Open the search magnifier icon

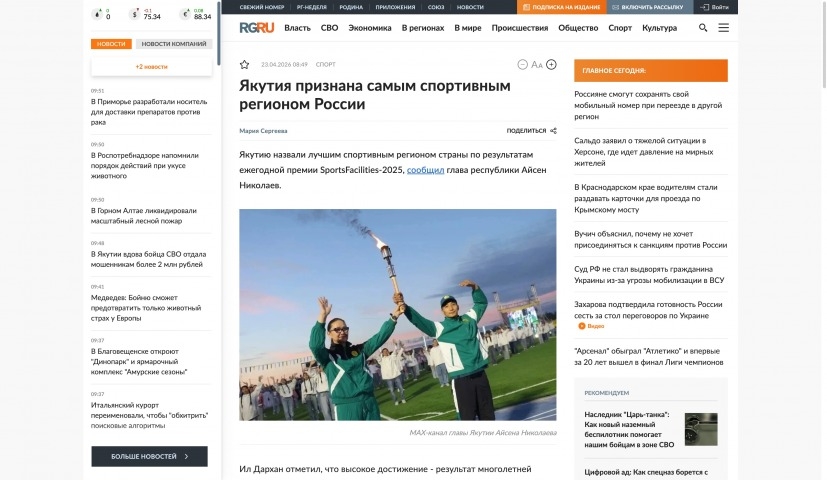[x=703, y=28]
